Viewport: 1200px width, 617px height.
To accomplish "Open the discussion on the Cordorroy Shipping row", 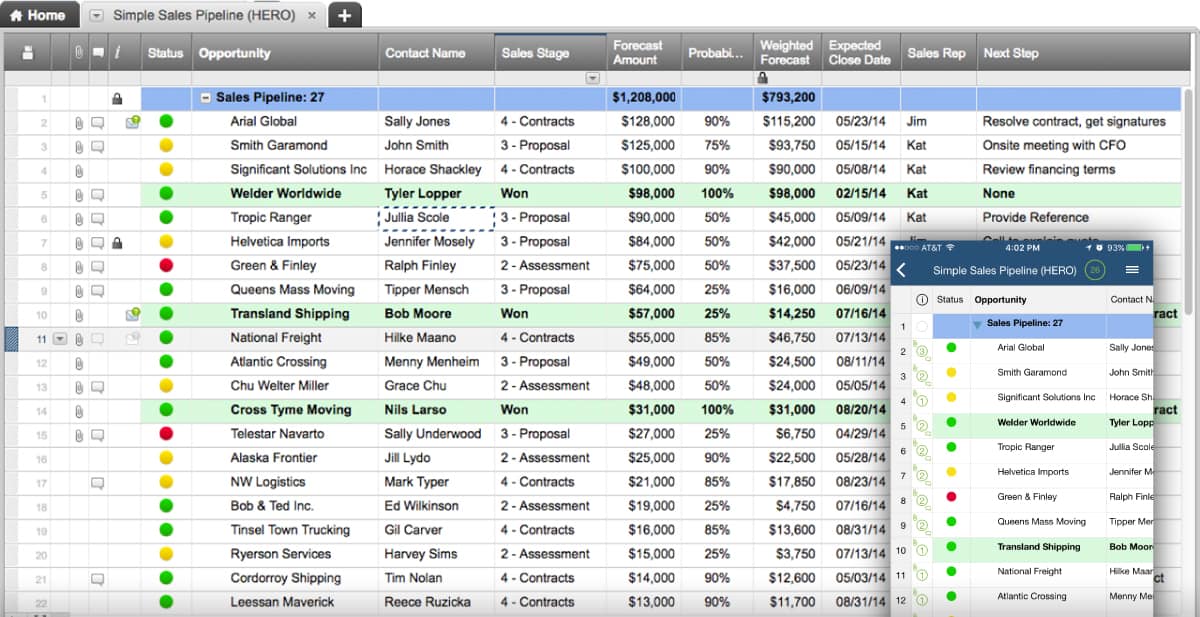I will pyautogui.click(x=98, y=578).
